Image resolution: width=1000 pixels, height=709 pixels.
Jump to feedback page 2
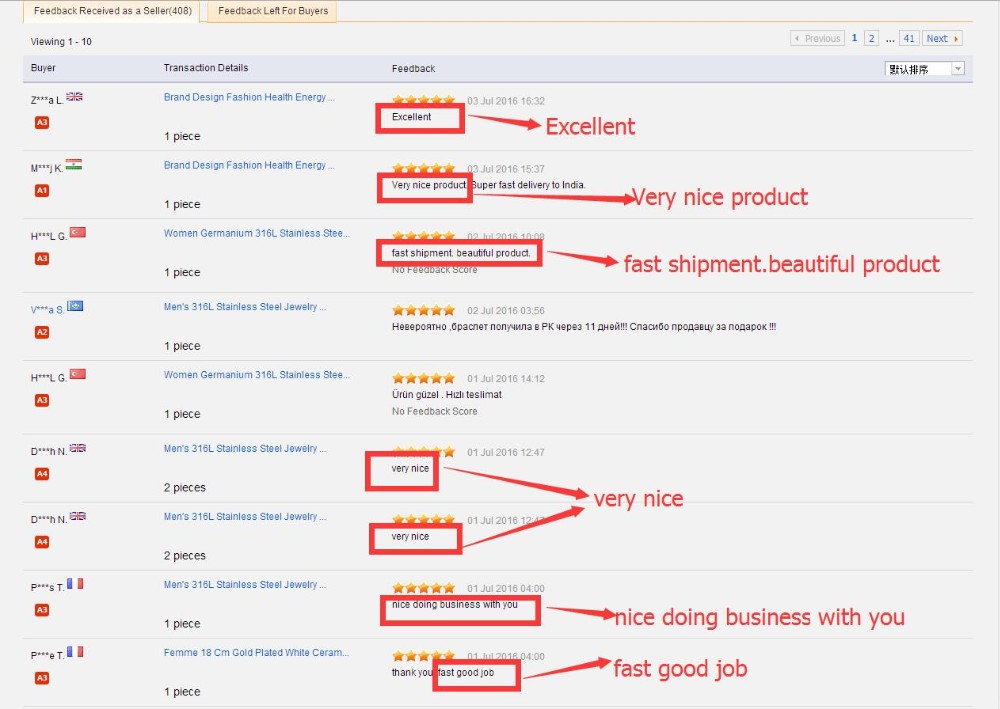tap(872, 39)
